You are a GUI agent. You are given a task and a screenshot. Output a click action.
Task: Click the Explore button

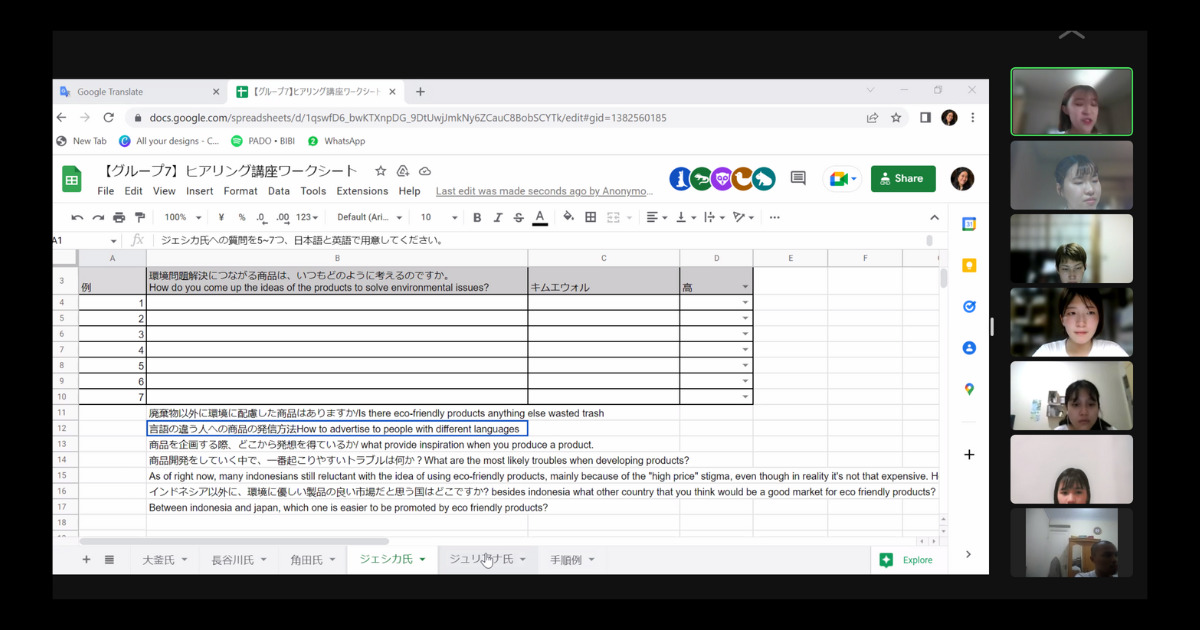coord(906,560)
